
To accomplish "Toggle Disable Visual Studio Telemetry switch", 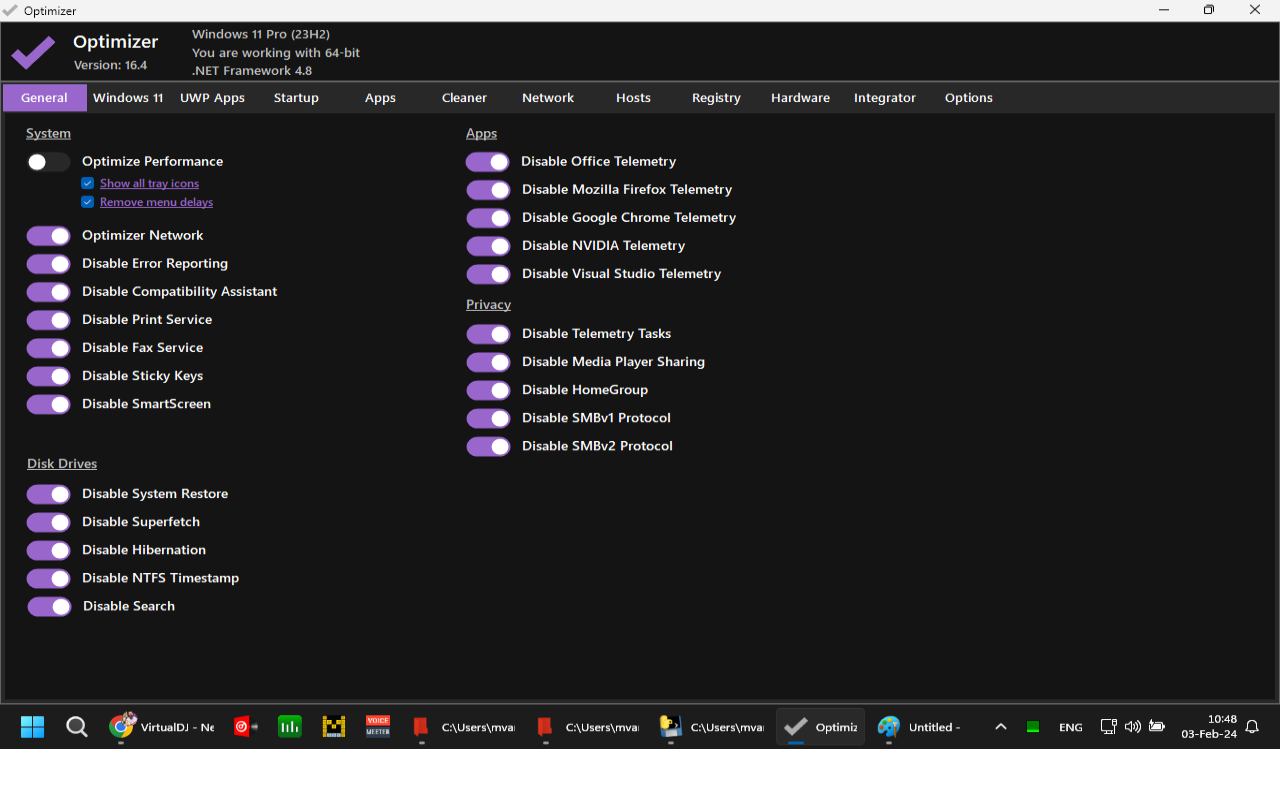I will [x=488, y=274].
